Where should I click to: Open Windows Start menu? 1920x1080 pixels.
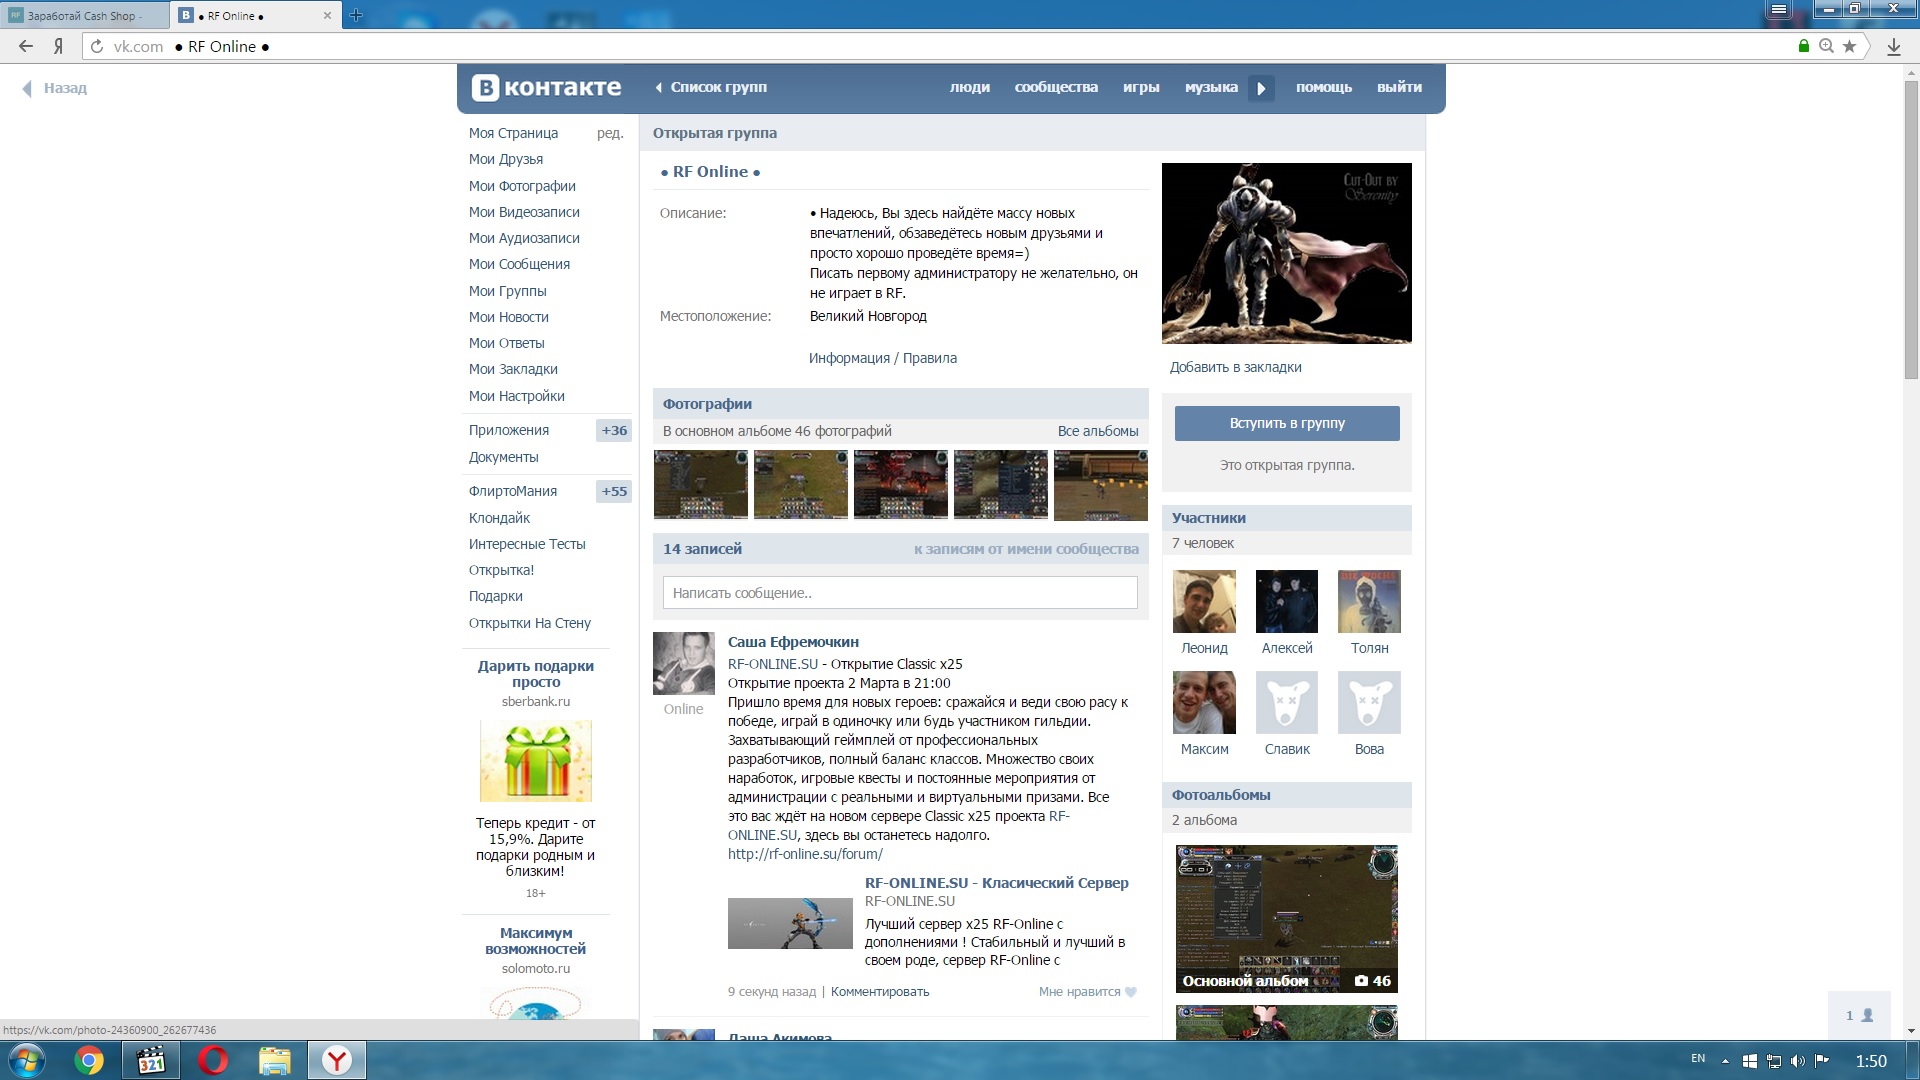pos(26,1060)
